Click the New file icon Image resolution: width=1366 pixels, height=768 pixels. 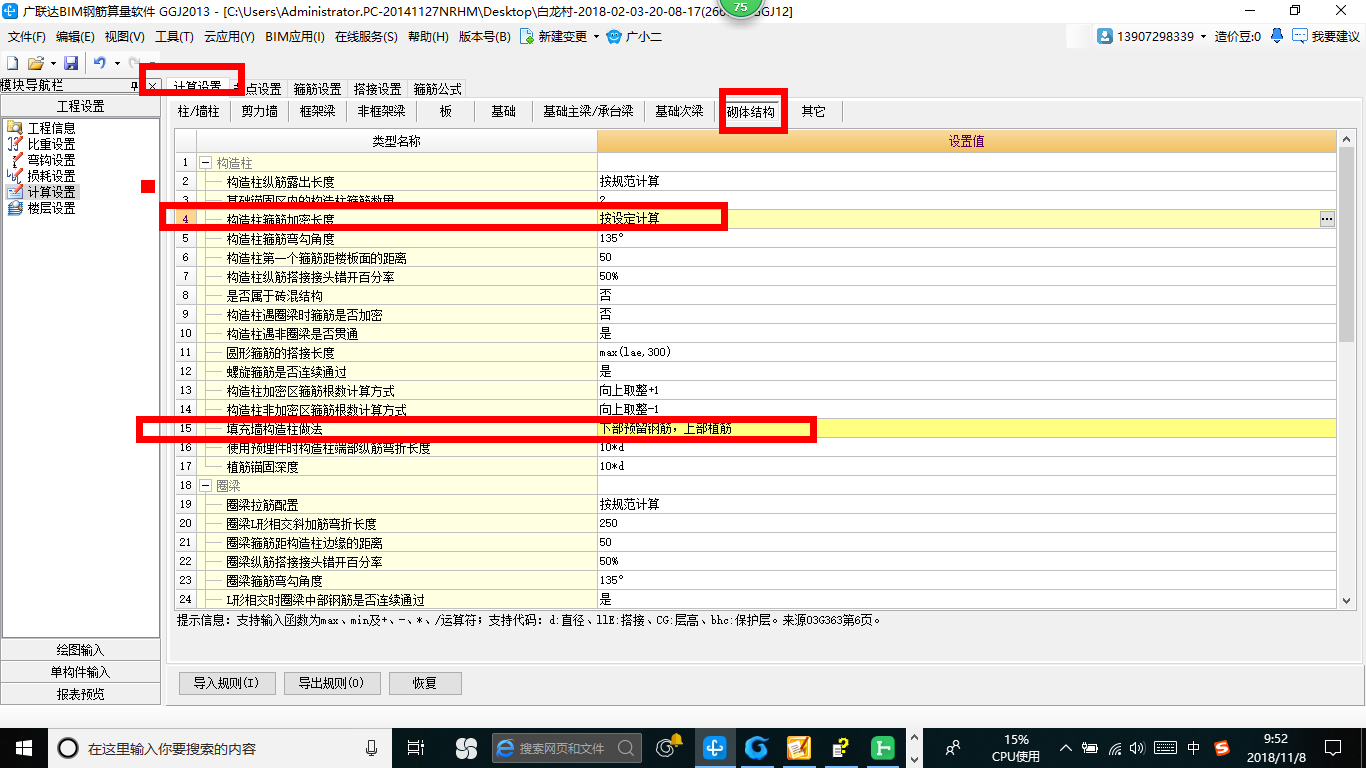tap(12, 63)
